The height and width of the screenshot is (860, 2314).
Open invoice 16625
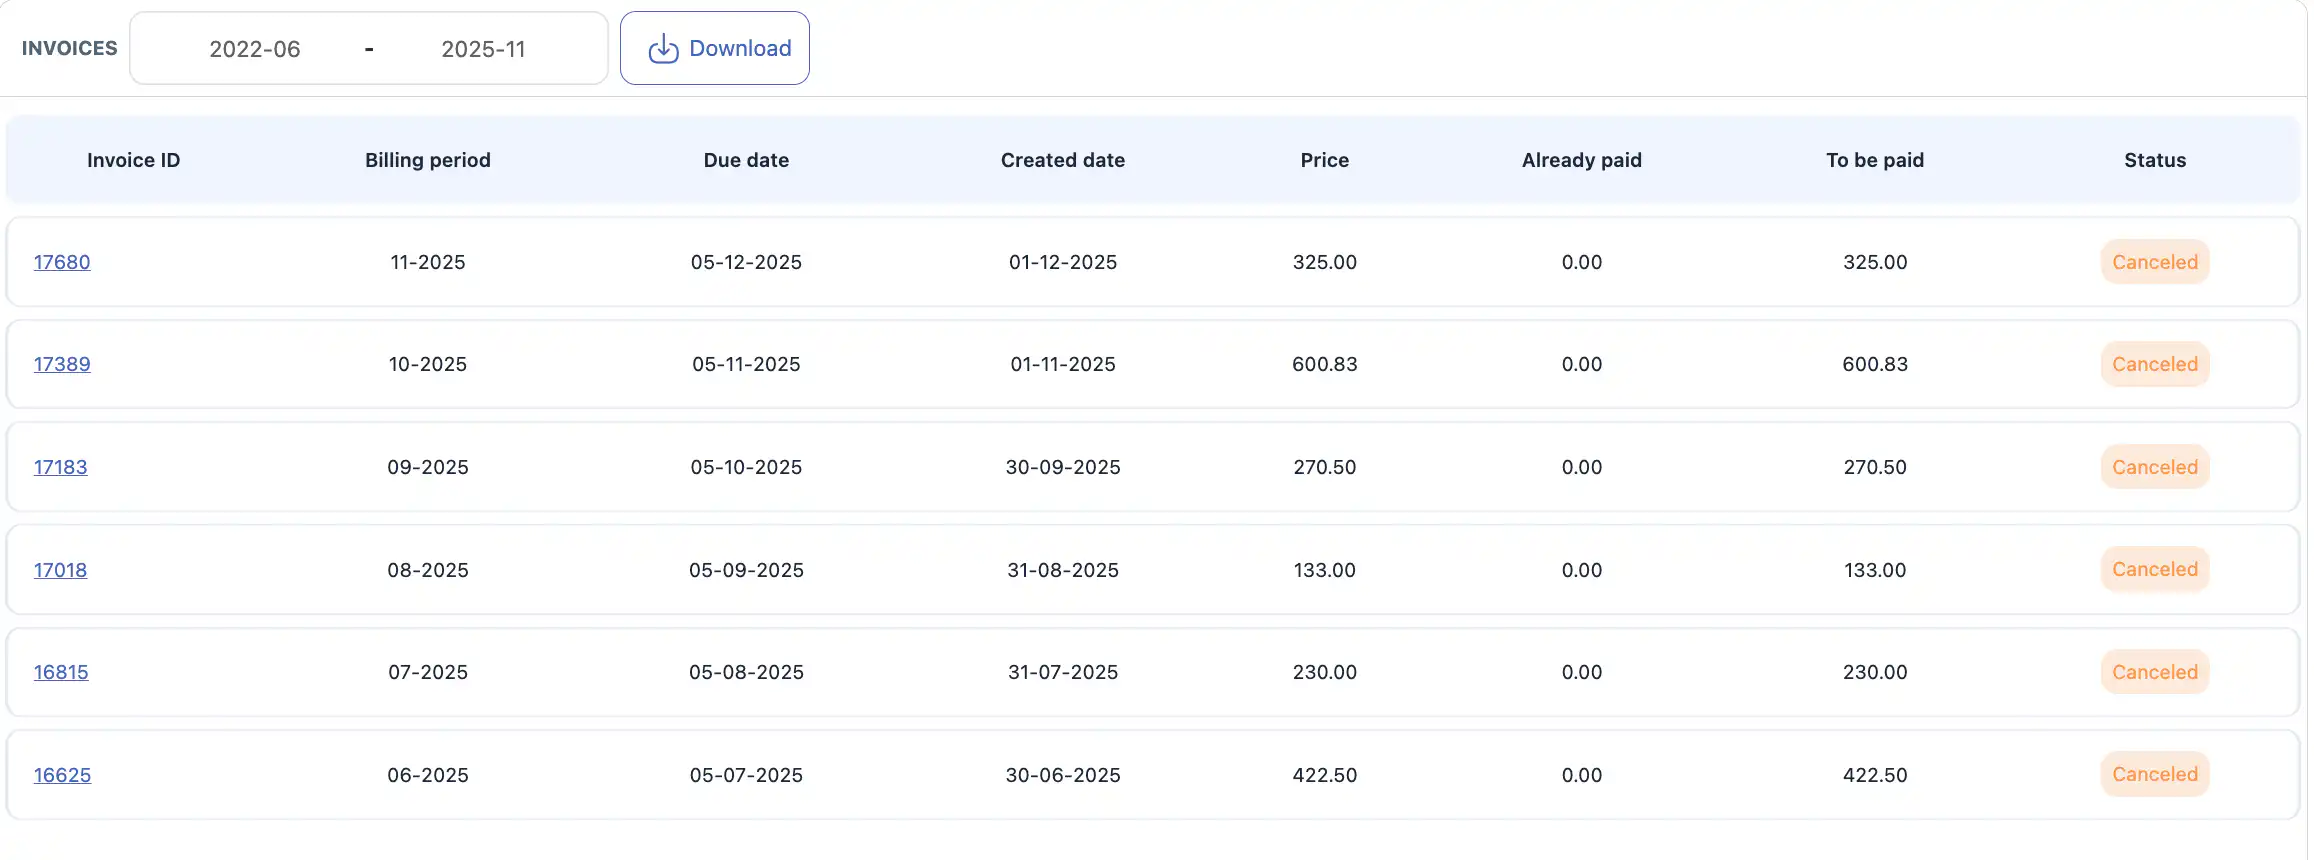pyautogui.click(x=62, y=775)
